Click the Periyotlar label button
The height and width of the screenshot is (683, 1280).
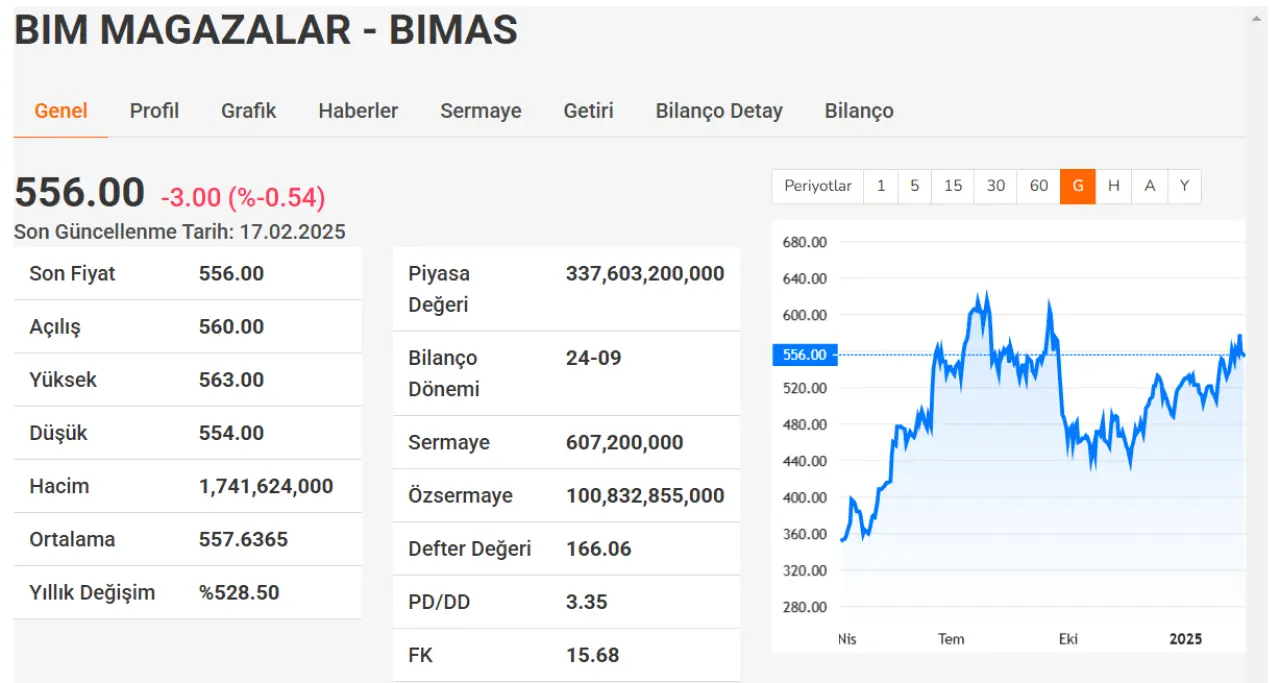coord(817,186)
